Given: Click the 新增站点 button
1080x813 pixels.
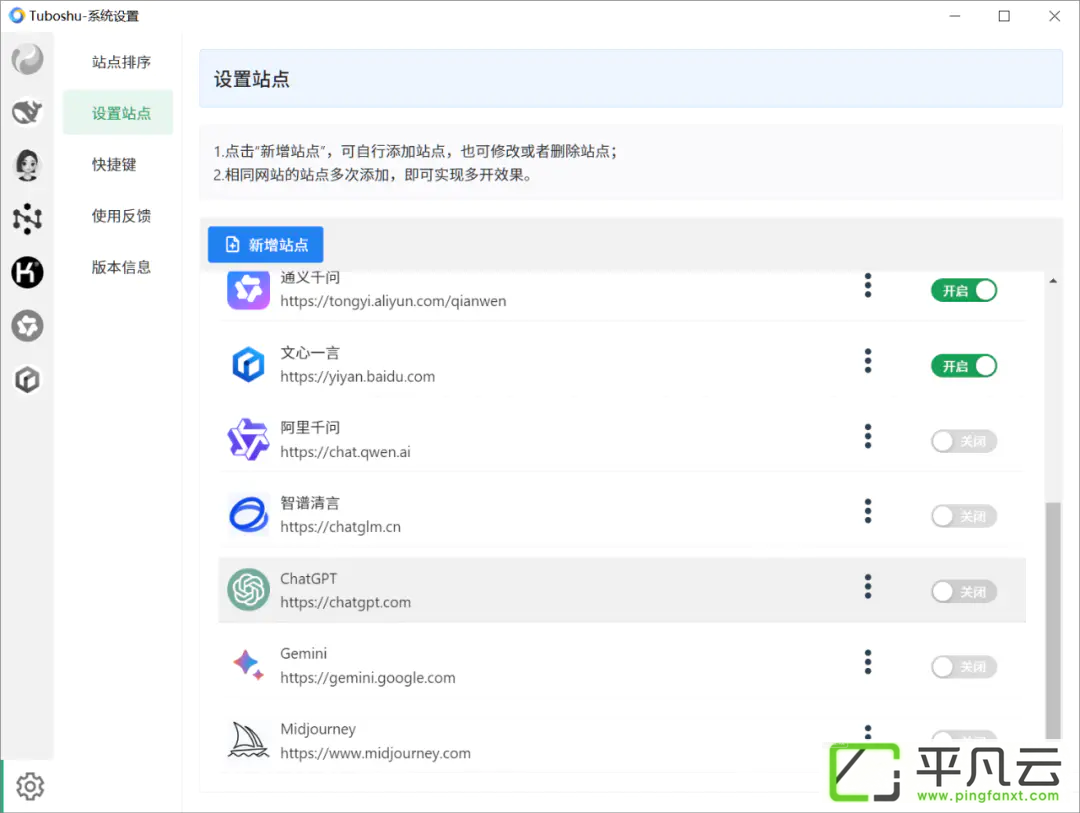Looking at the screenshot, I should click(266, 245).
